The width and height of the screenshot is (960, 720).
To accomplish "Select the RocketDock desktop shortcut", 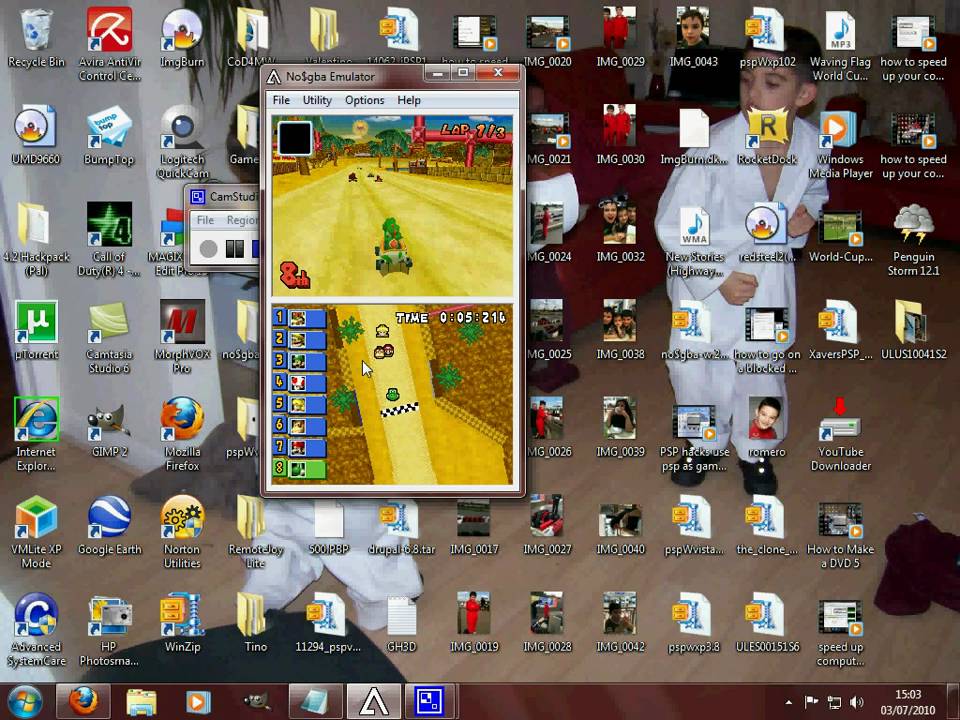I will click(x=767, y=135).
